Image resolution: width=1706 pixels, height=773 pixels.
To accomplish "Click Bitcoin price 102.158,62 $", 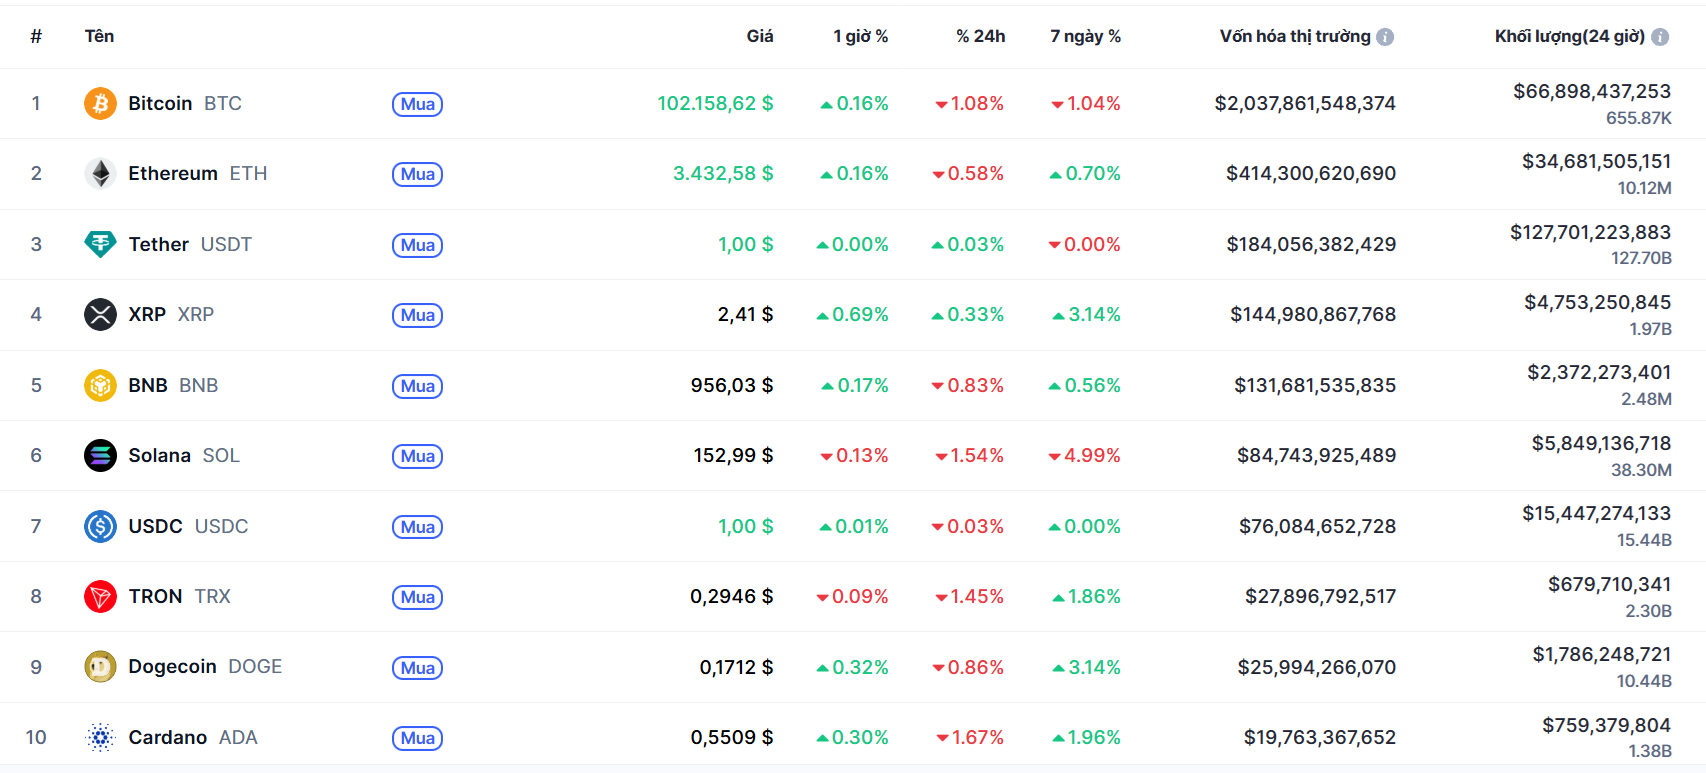I will [x=715, y=103].
